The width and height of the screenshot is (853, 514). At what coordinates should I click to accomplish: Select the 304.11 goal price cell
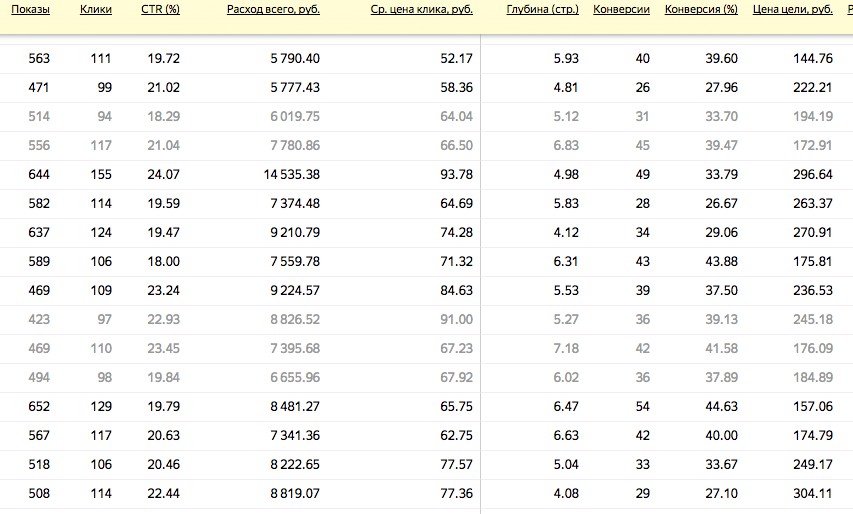(811, 494)
